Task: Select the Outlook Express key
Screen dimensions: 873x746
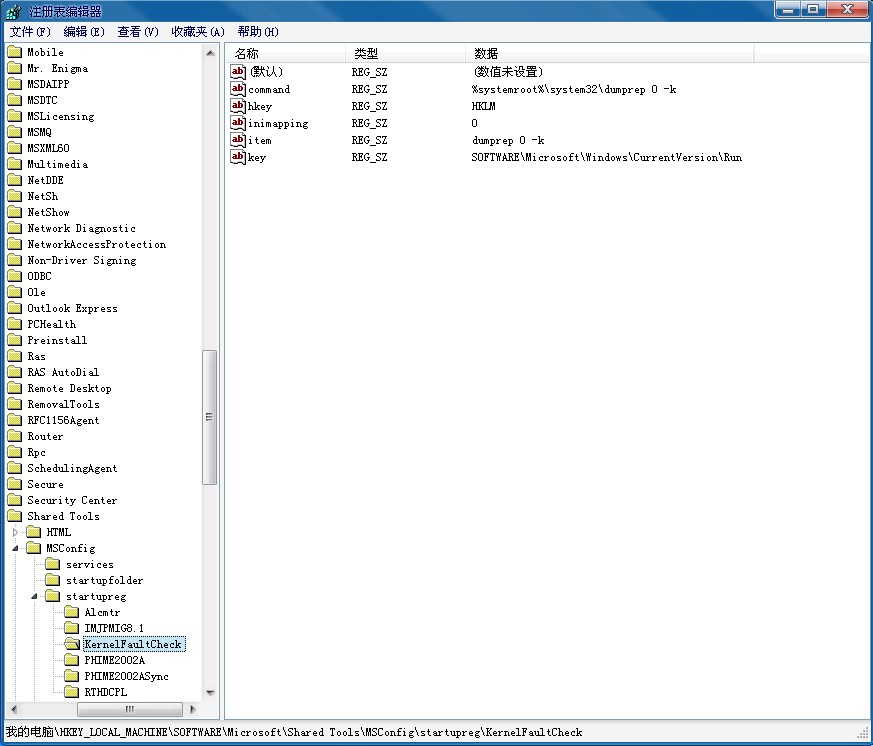Action: pyautogui.click(x=72, y=308)
